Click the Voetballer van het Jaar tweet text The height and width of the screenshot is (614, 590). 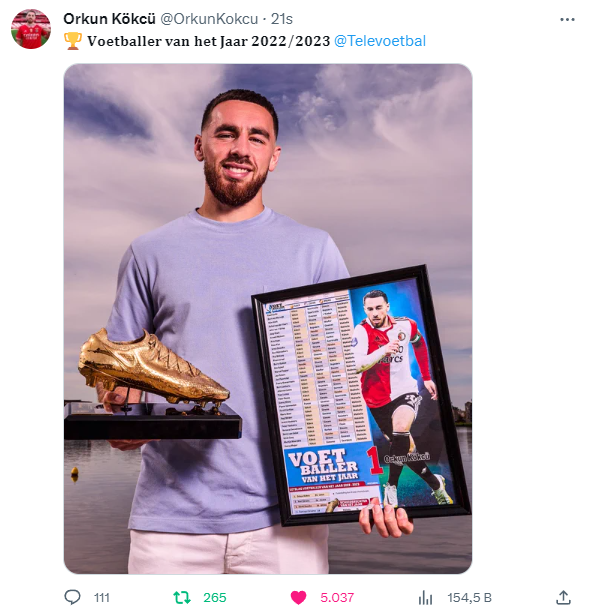(209, 41)
